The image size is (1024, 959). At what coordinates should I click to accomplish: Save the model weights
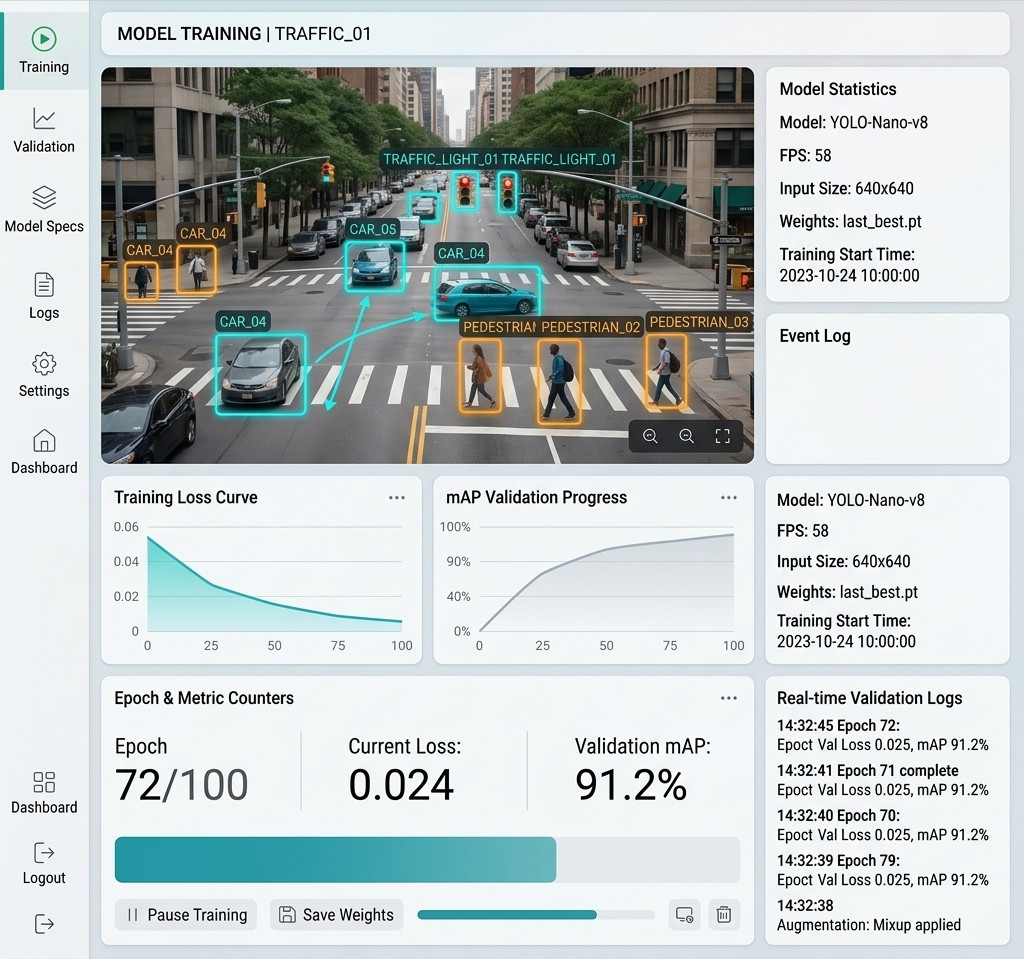pyautogui.click(x=336, y=915)
